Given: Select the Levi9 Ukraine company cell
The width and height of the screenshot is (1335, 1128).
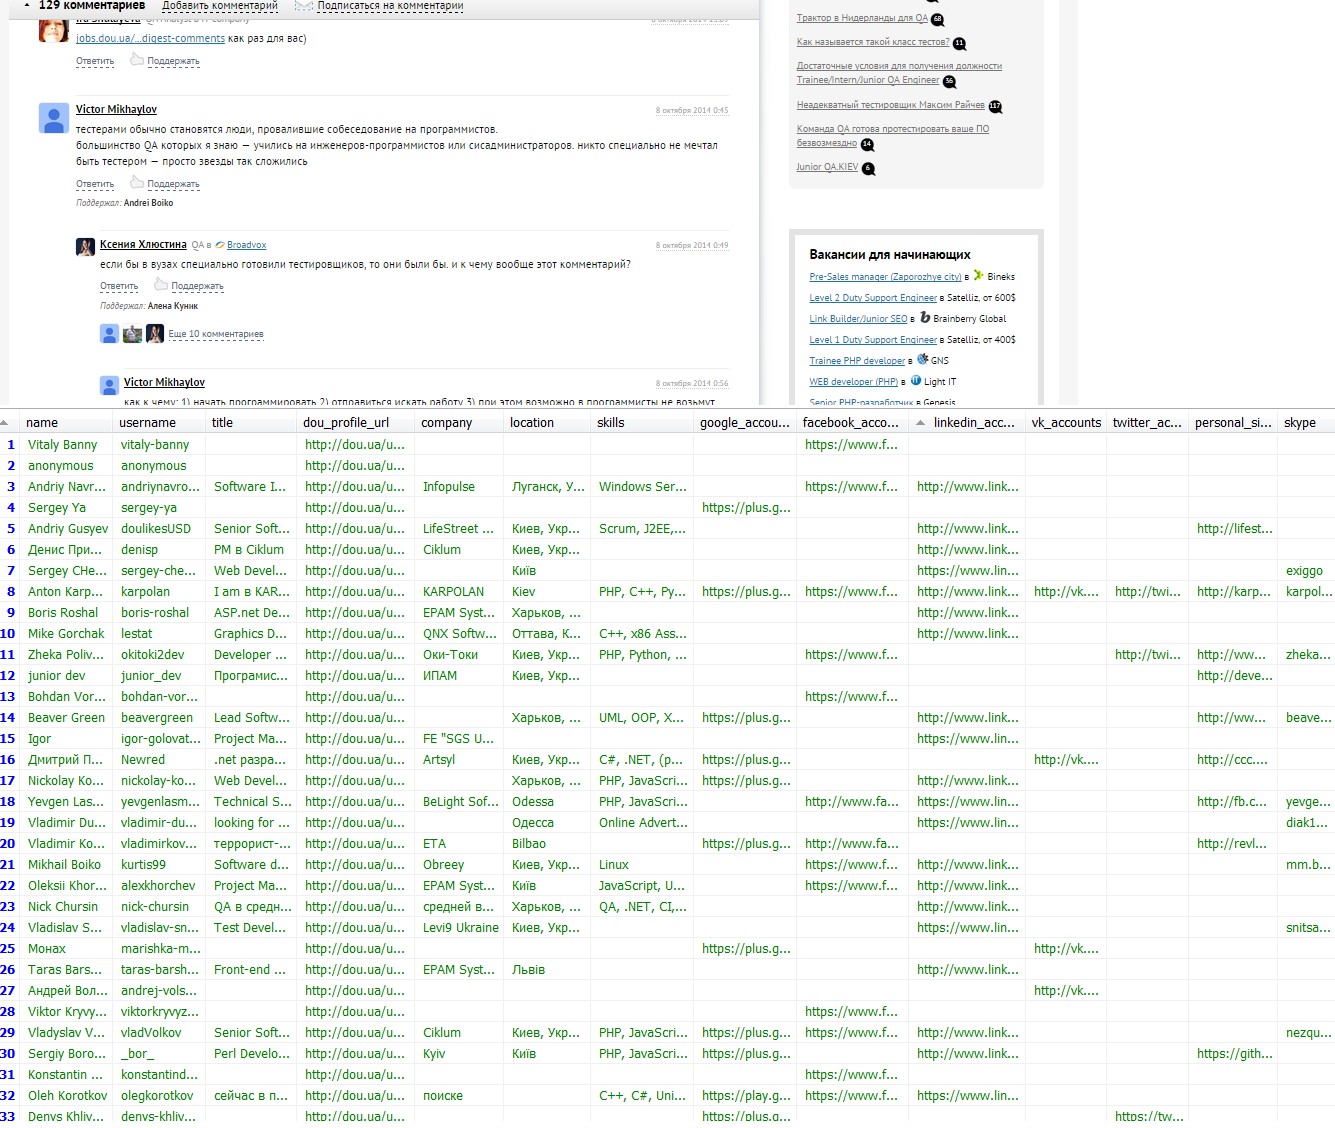Looking at the screenshot, I should click(459, 928).
